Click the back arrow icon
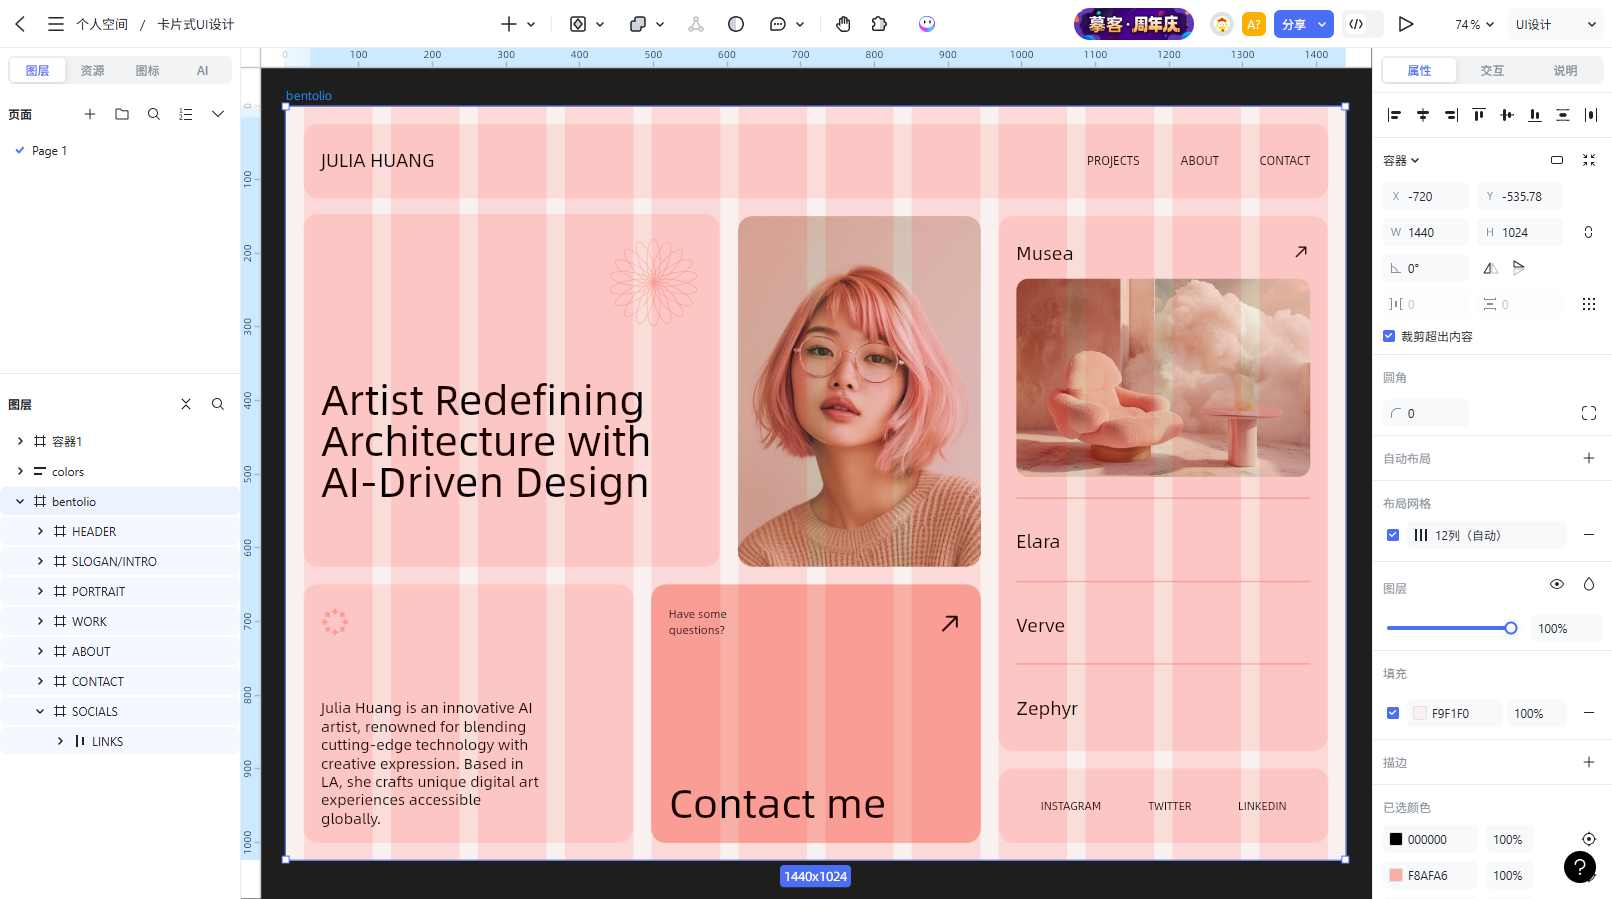1612x899 pixels. 20,24
